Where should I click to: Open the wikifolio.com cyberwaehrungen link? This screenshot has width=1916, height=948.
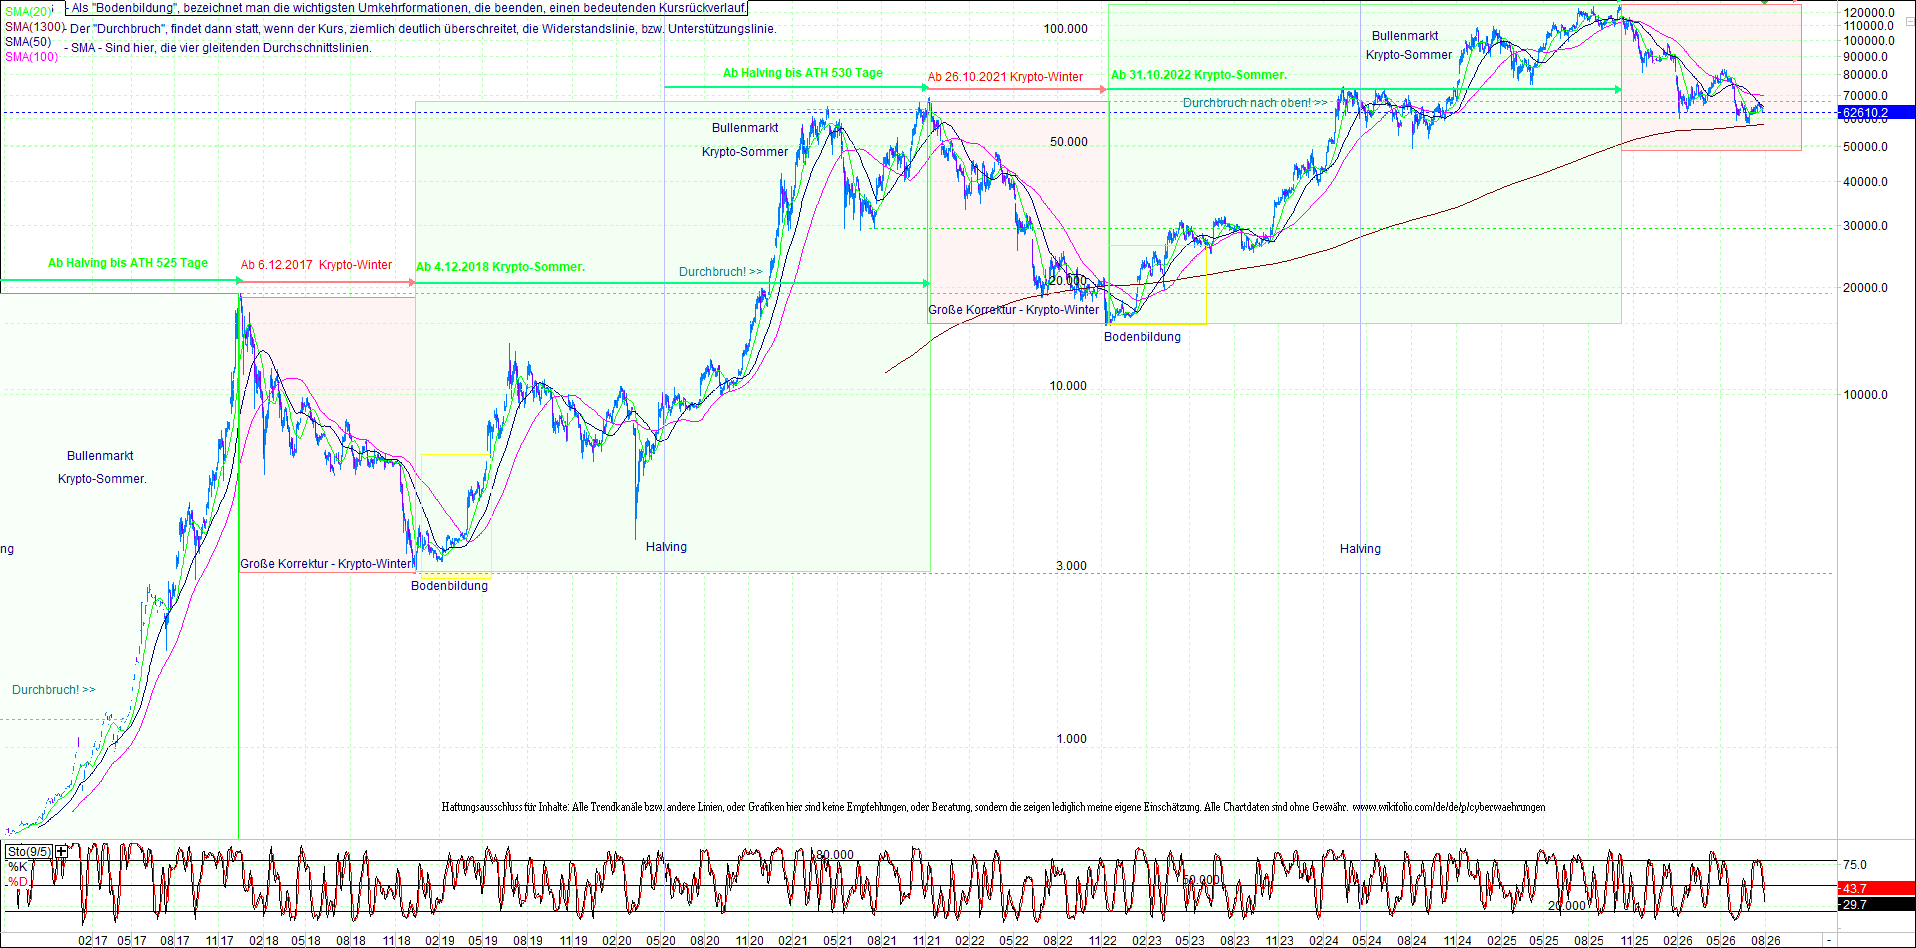click(1449, 807)
